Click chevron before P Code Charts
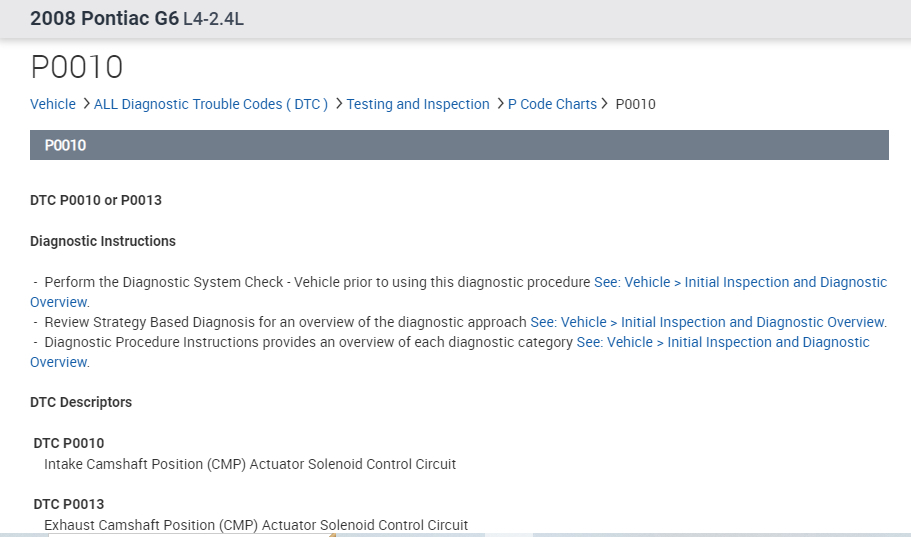The width and height of the screenshot is (911, 537). [500, 104]
